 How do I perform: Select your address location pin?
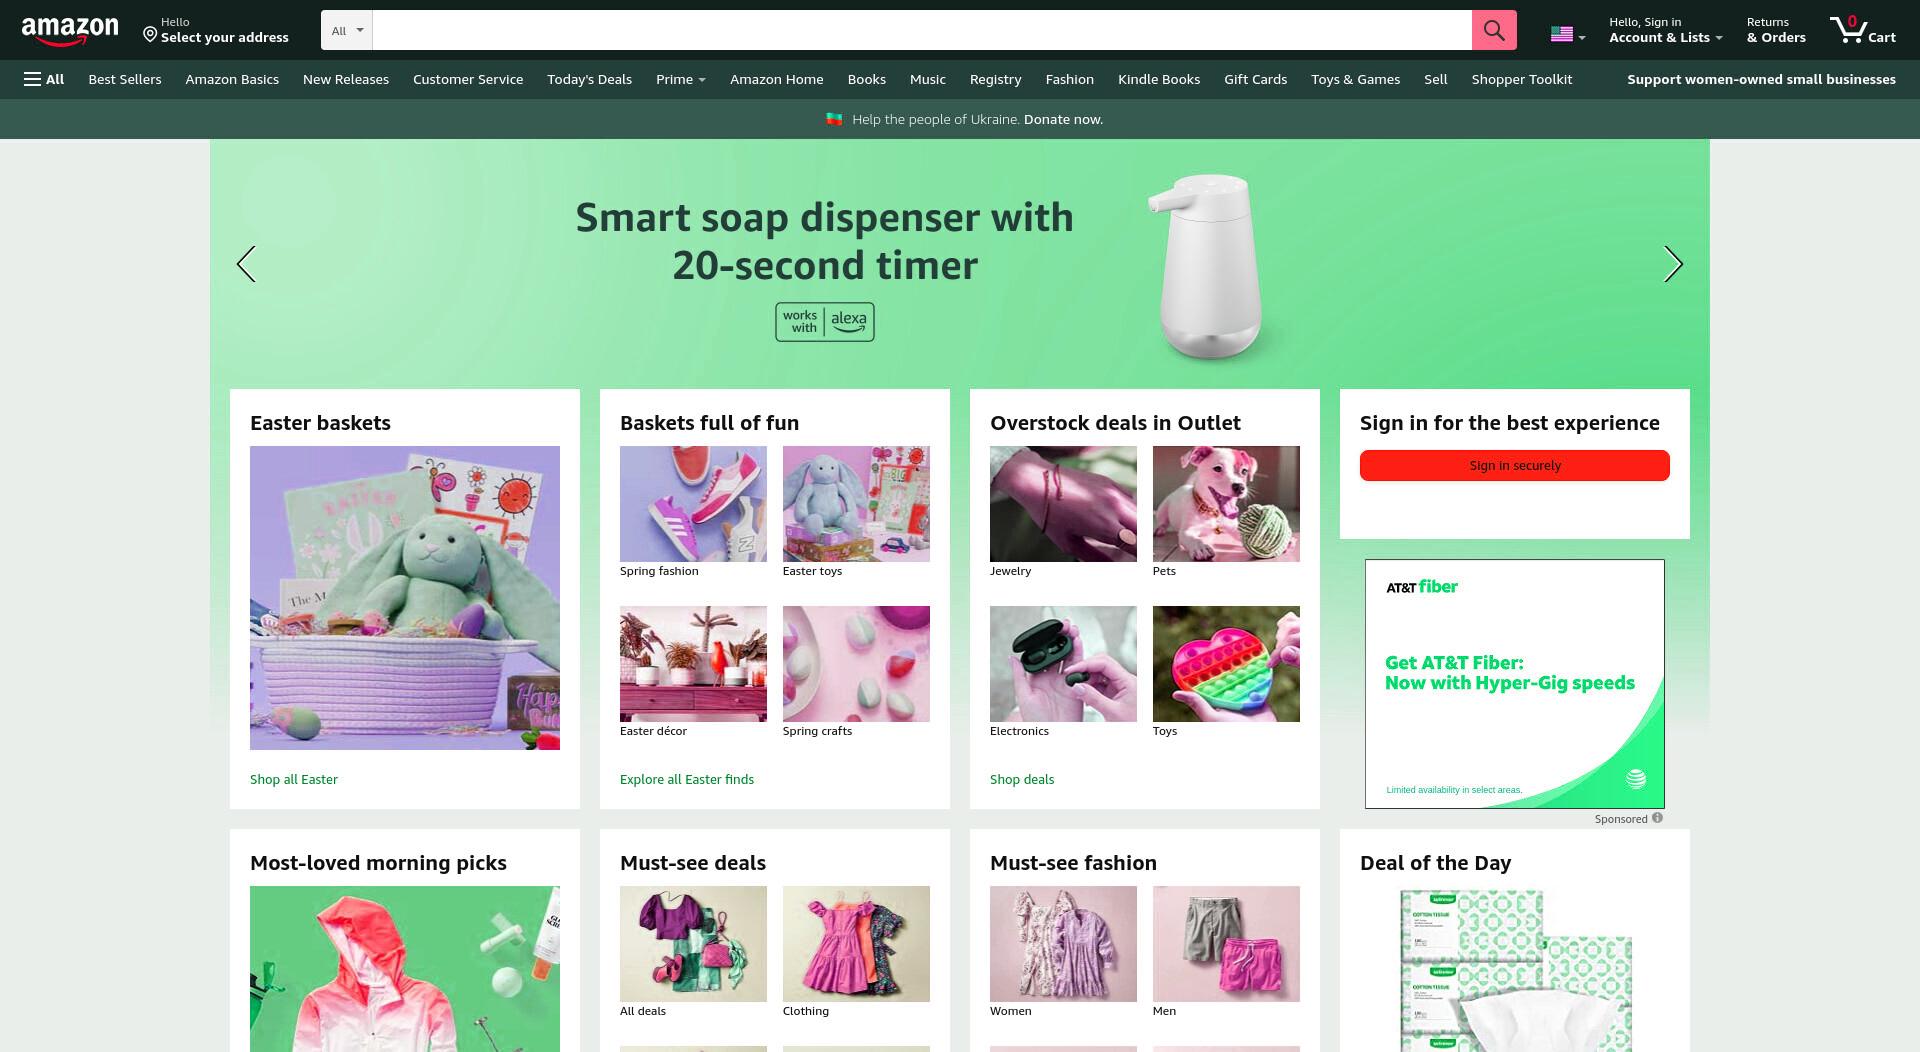coord(150,35)
